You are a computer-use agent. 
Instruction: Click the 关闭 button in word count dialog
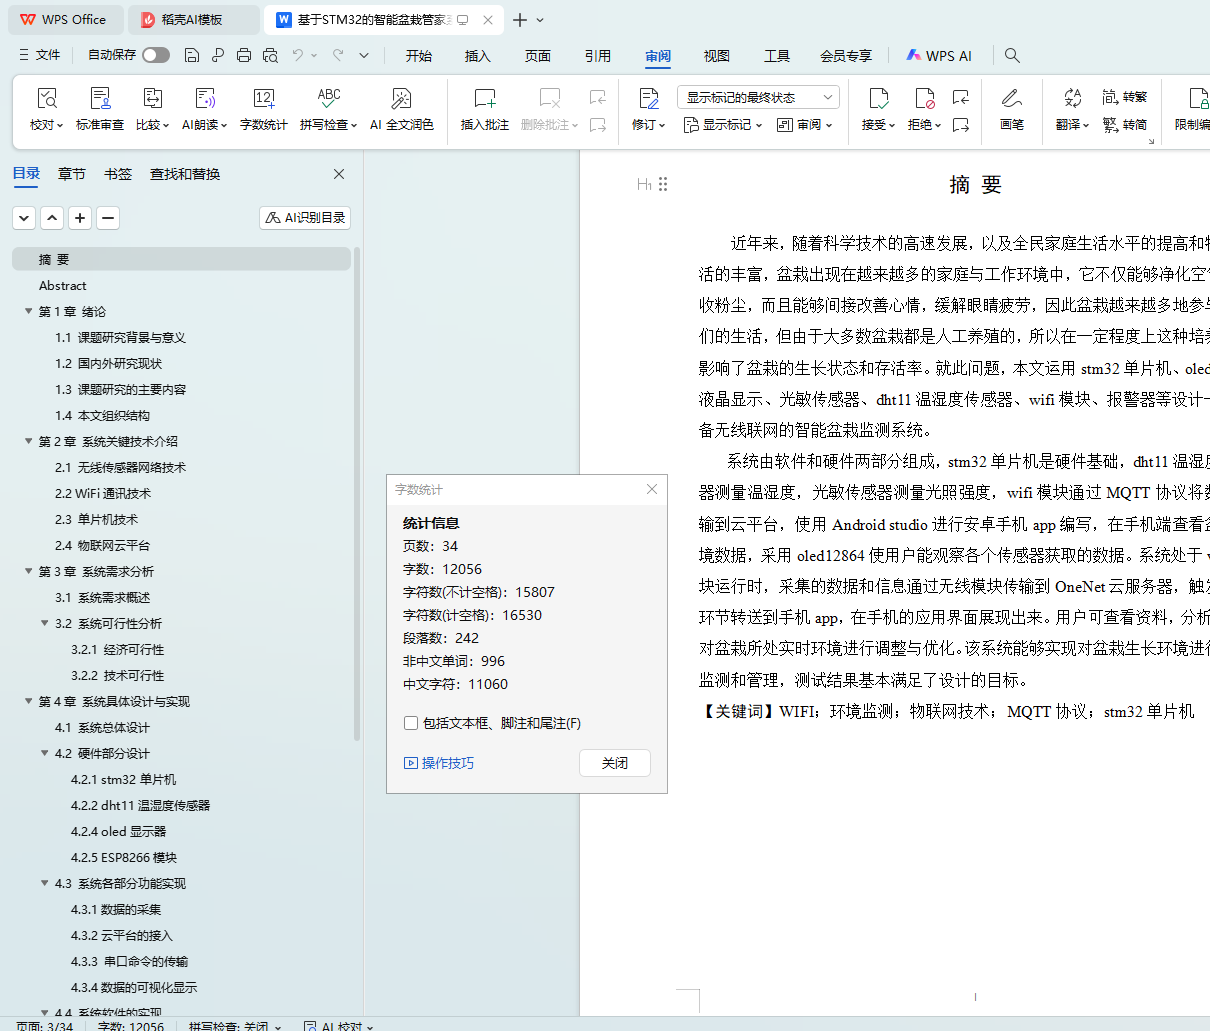(x=615, y=763)
